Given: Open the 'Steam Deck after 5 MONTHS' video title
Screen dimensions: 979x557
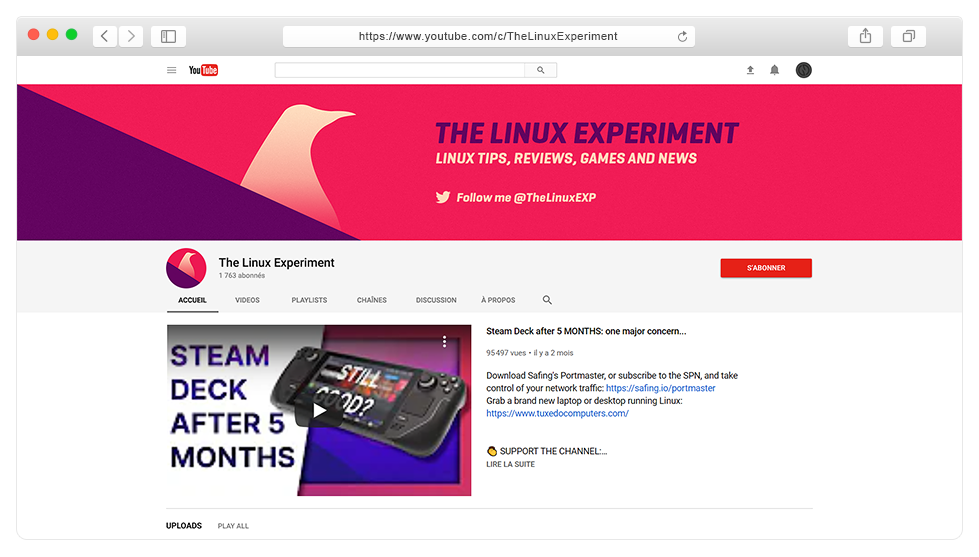Looking at the screenshot, I should click(x=586, y=331).
